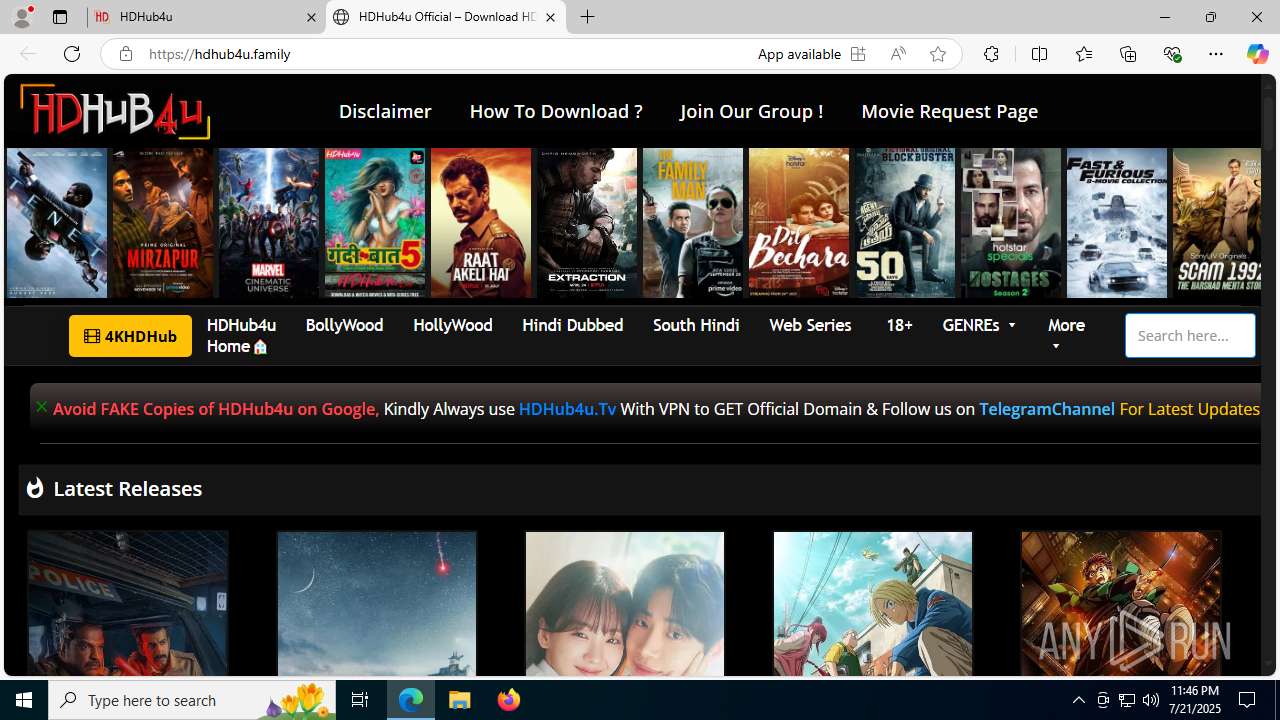1280x720 pixels.
Task: Open the volume speaker tray icon
Action: 1151,700
